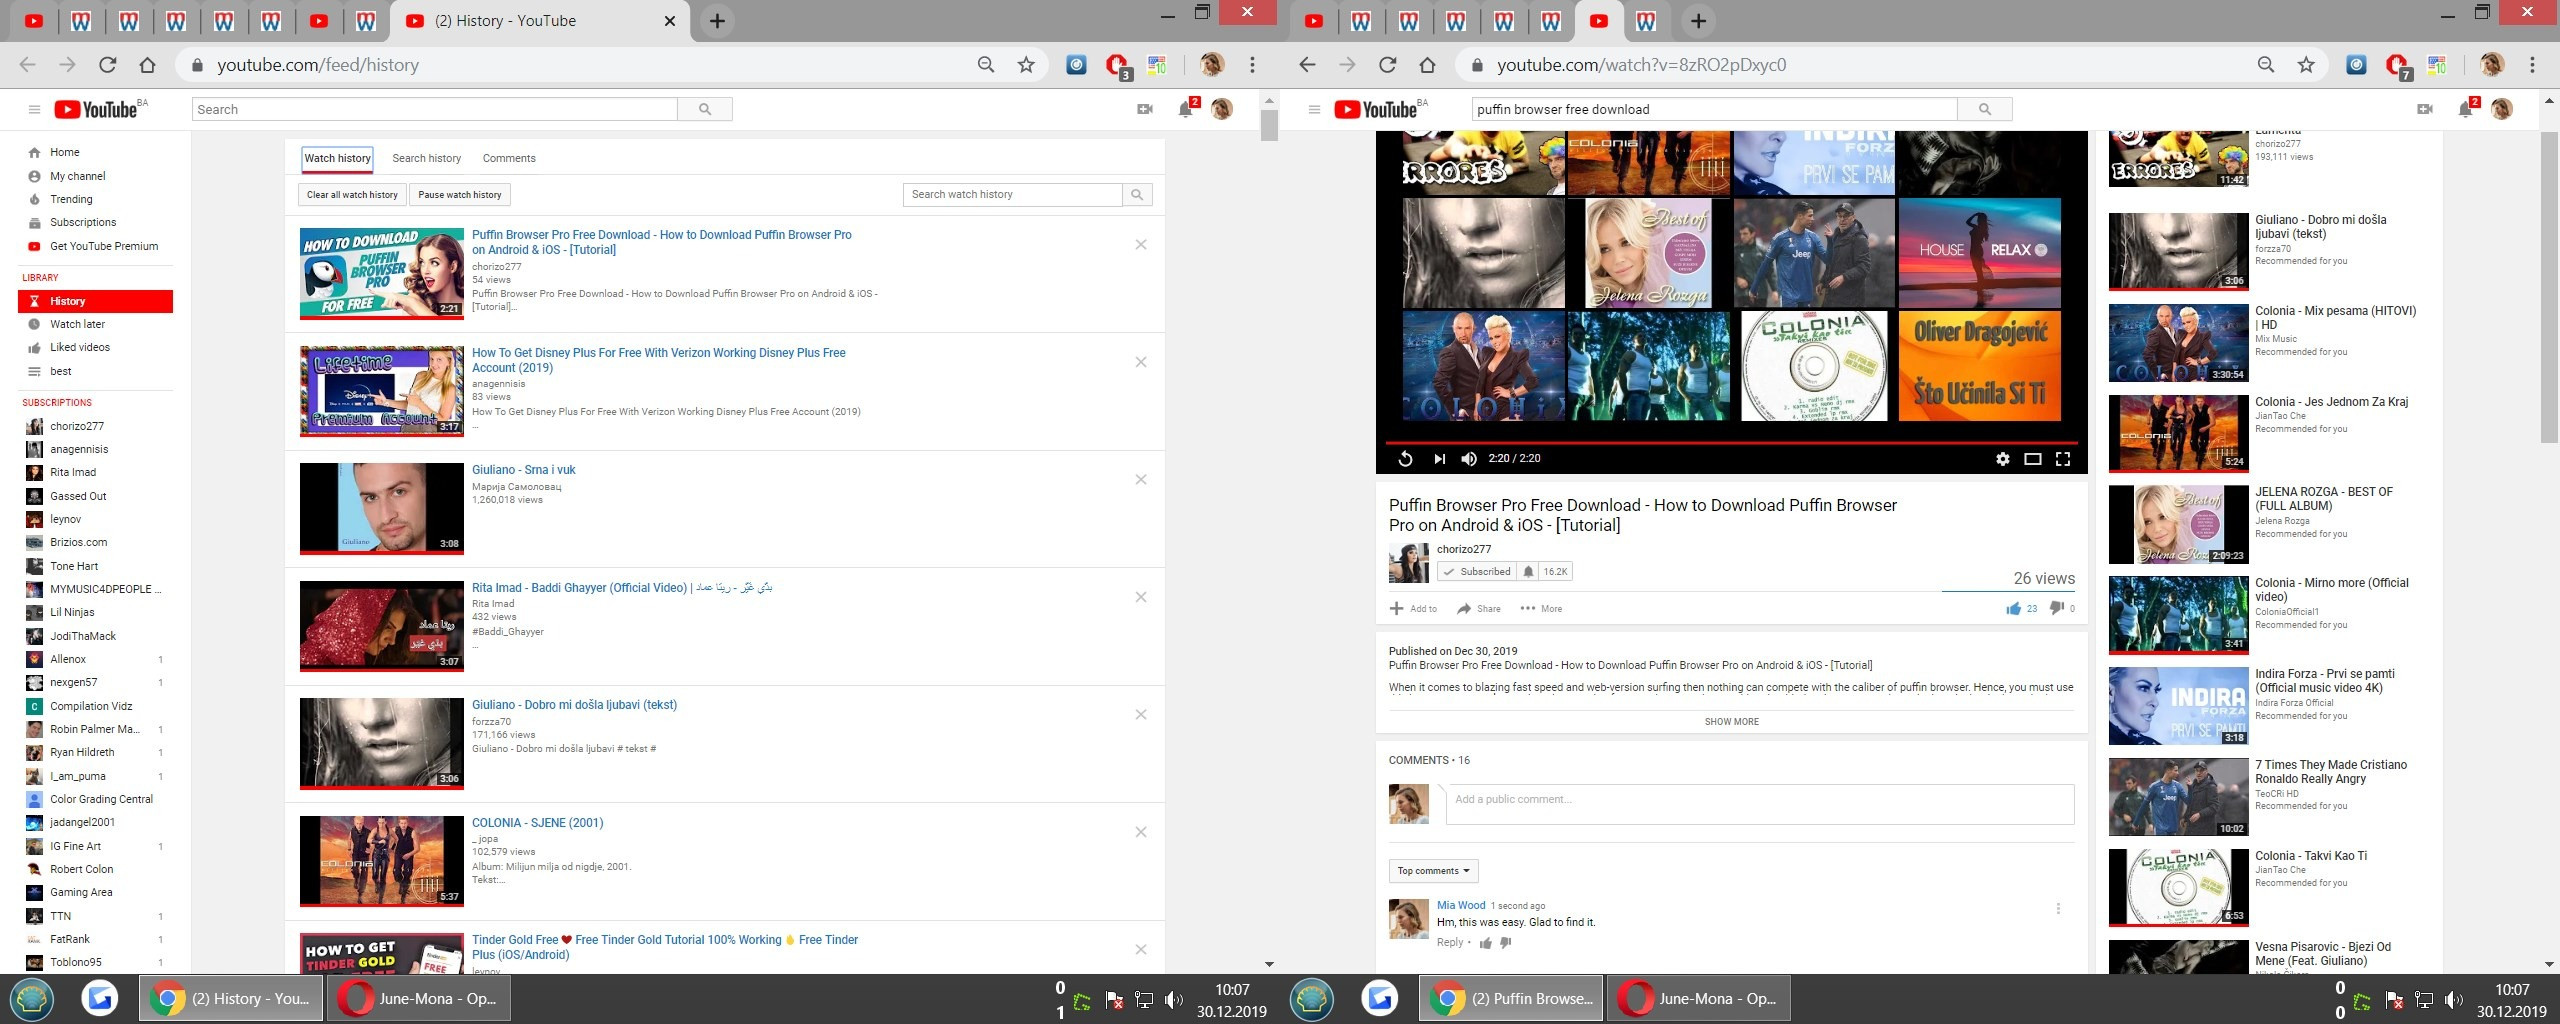
Task: Toggle theater mode in video player
Action: [x=2032, y=459]
